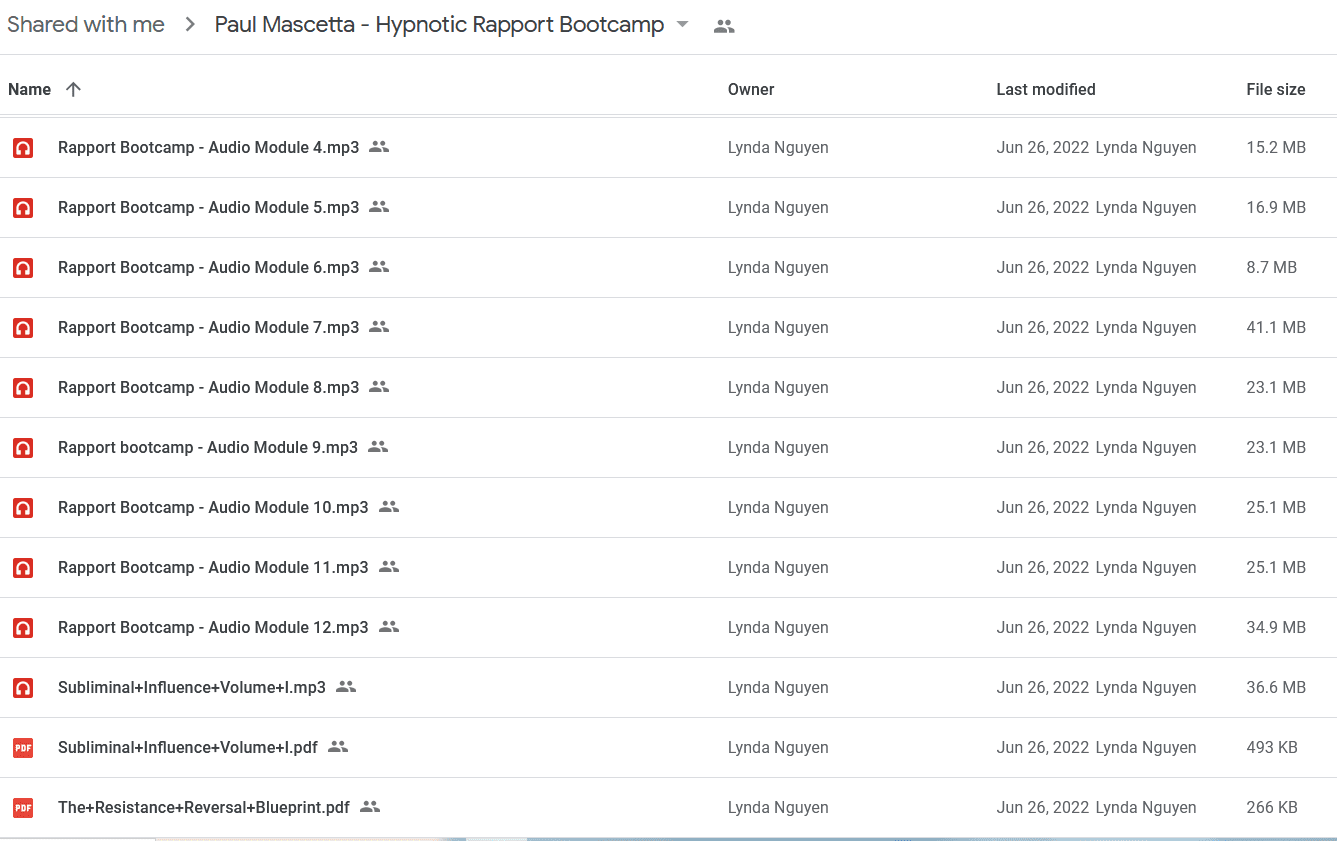Select file Rapport Bootcamp - Audio Module 12.mp3

pyautogui.click(x=213, y=627)
